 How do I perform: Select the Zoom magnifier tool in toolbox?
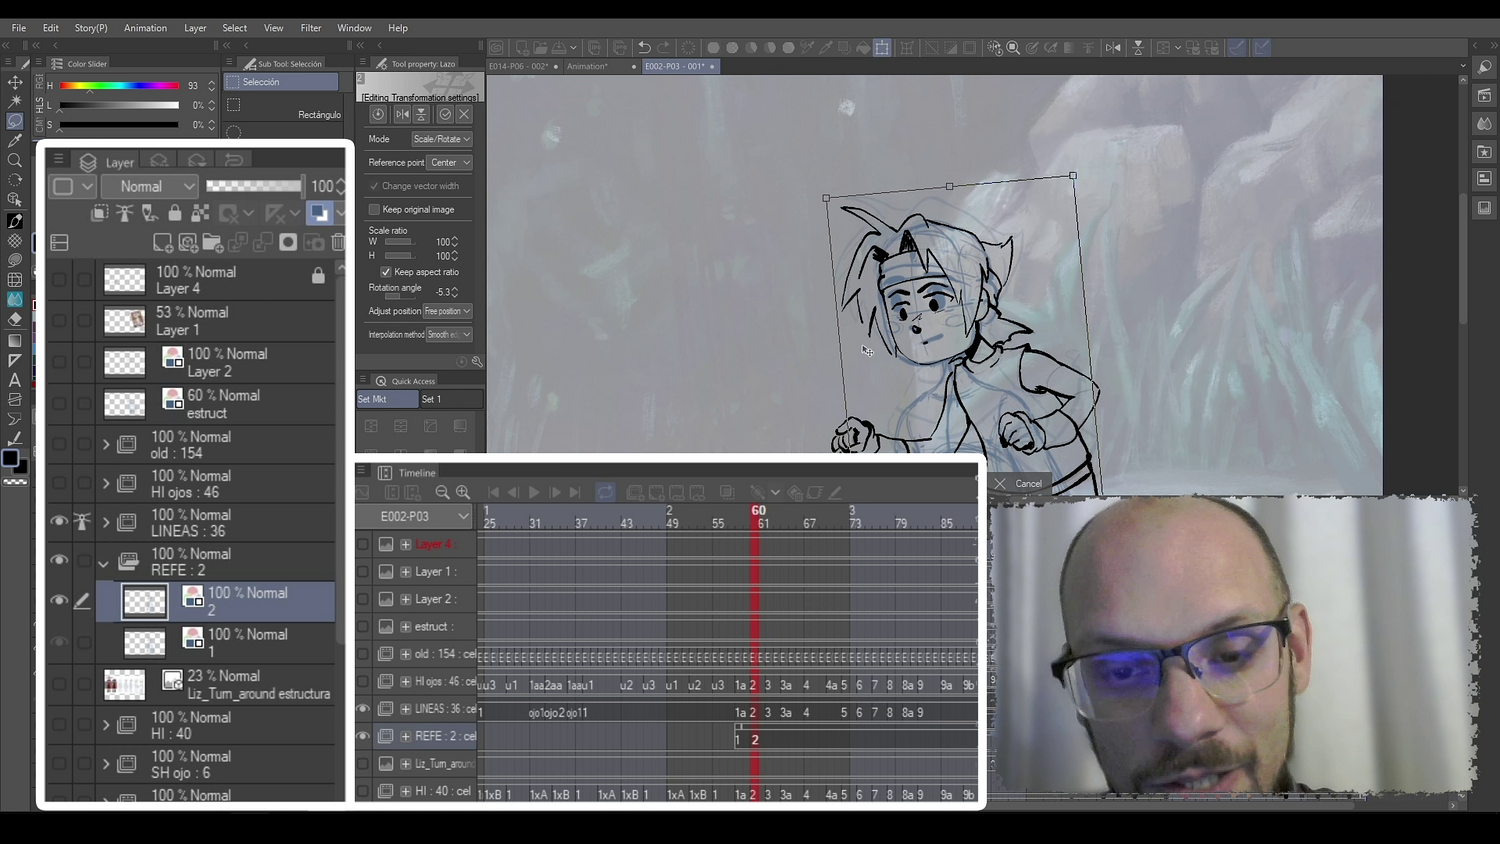[x=15, y=160]
